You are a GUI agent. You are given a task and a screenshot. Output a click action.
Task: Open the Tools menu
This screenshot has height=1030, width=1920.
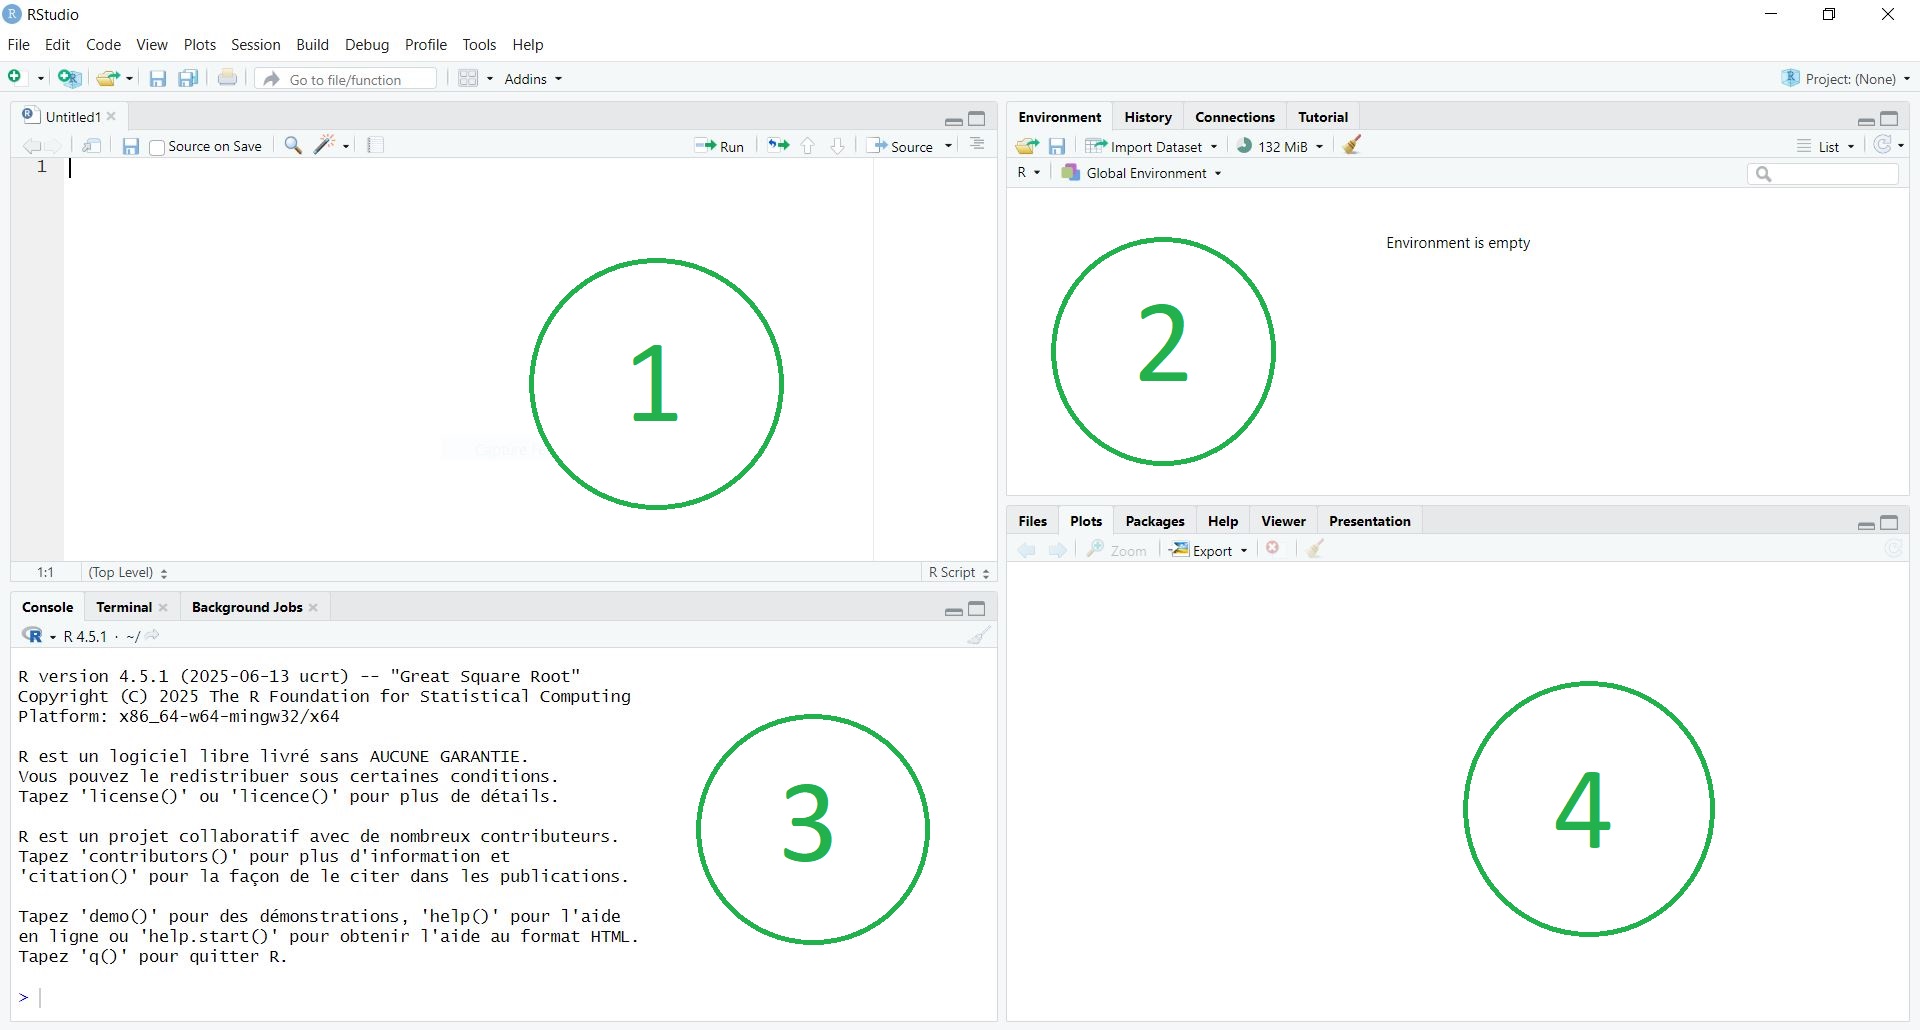point(479,45)
